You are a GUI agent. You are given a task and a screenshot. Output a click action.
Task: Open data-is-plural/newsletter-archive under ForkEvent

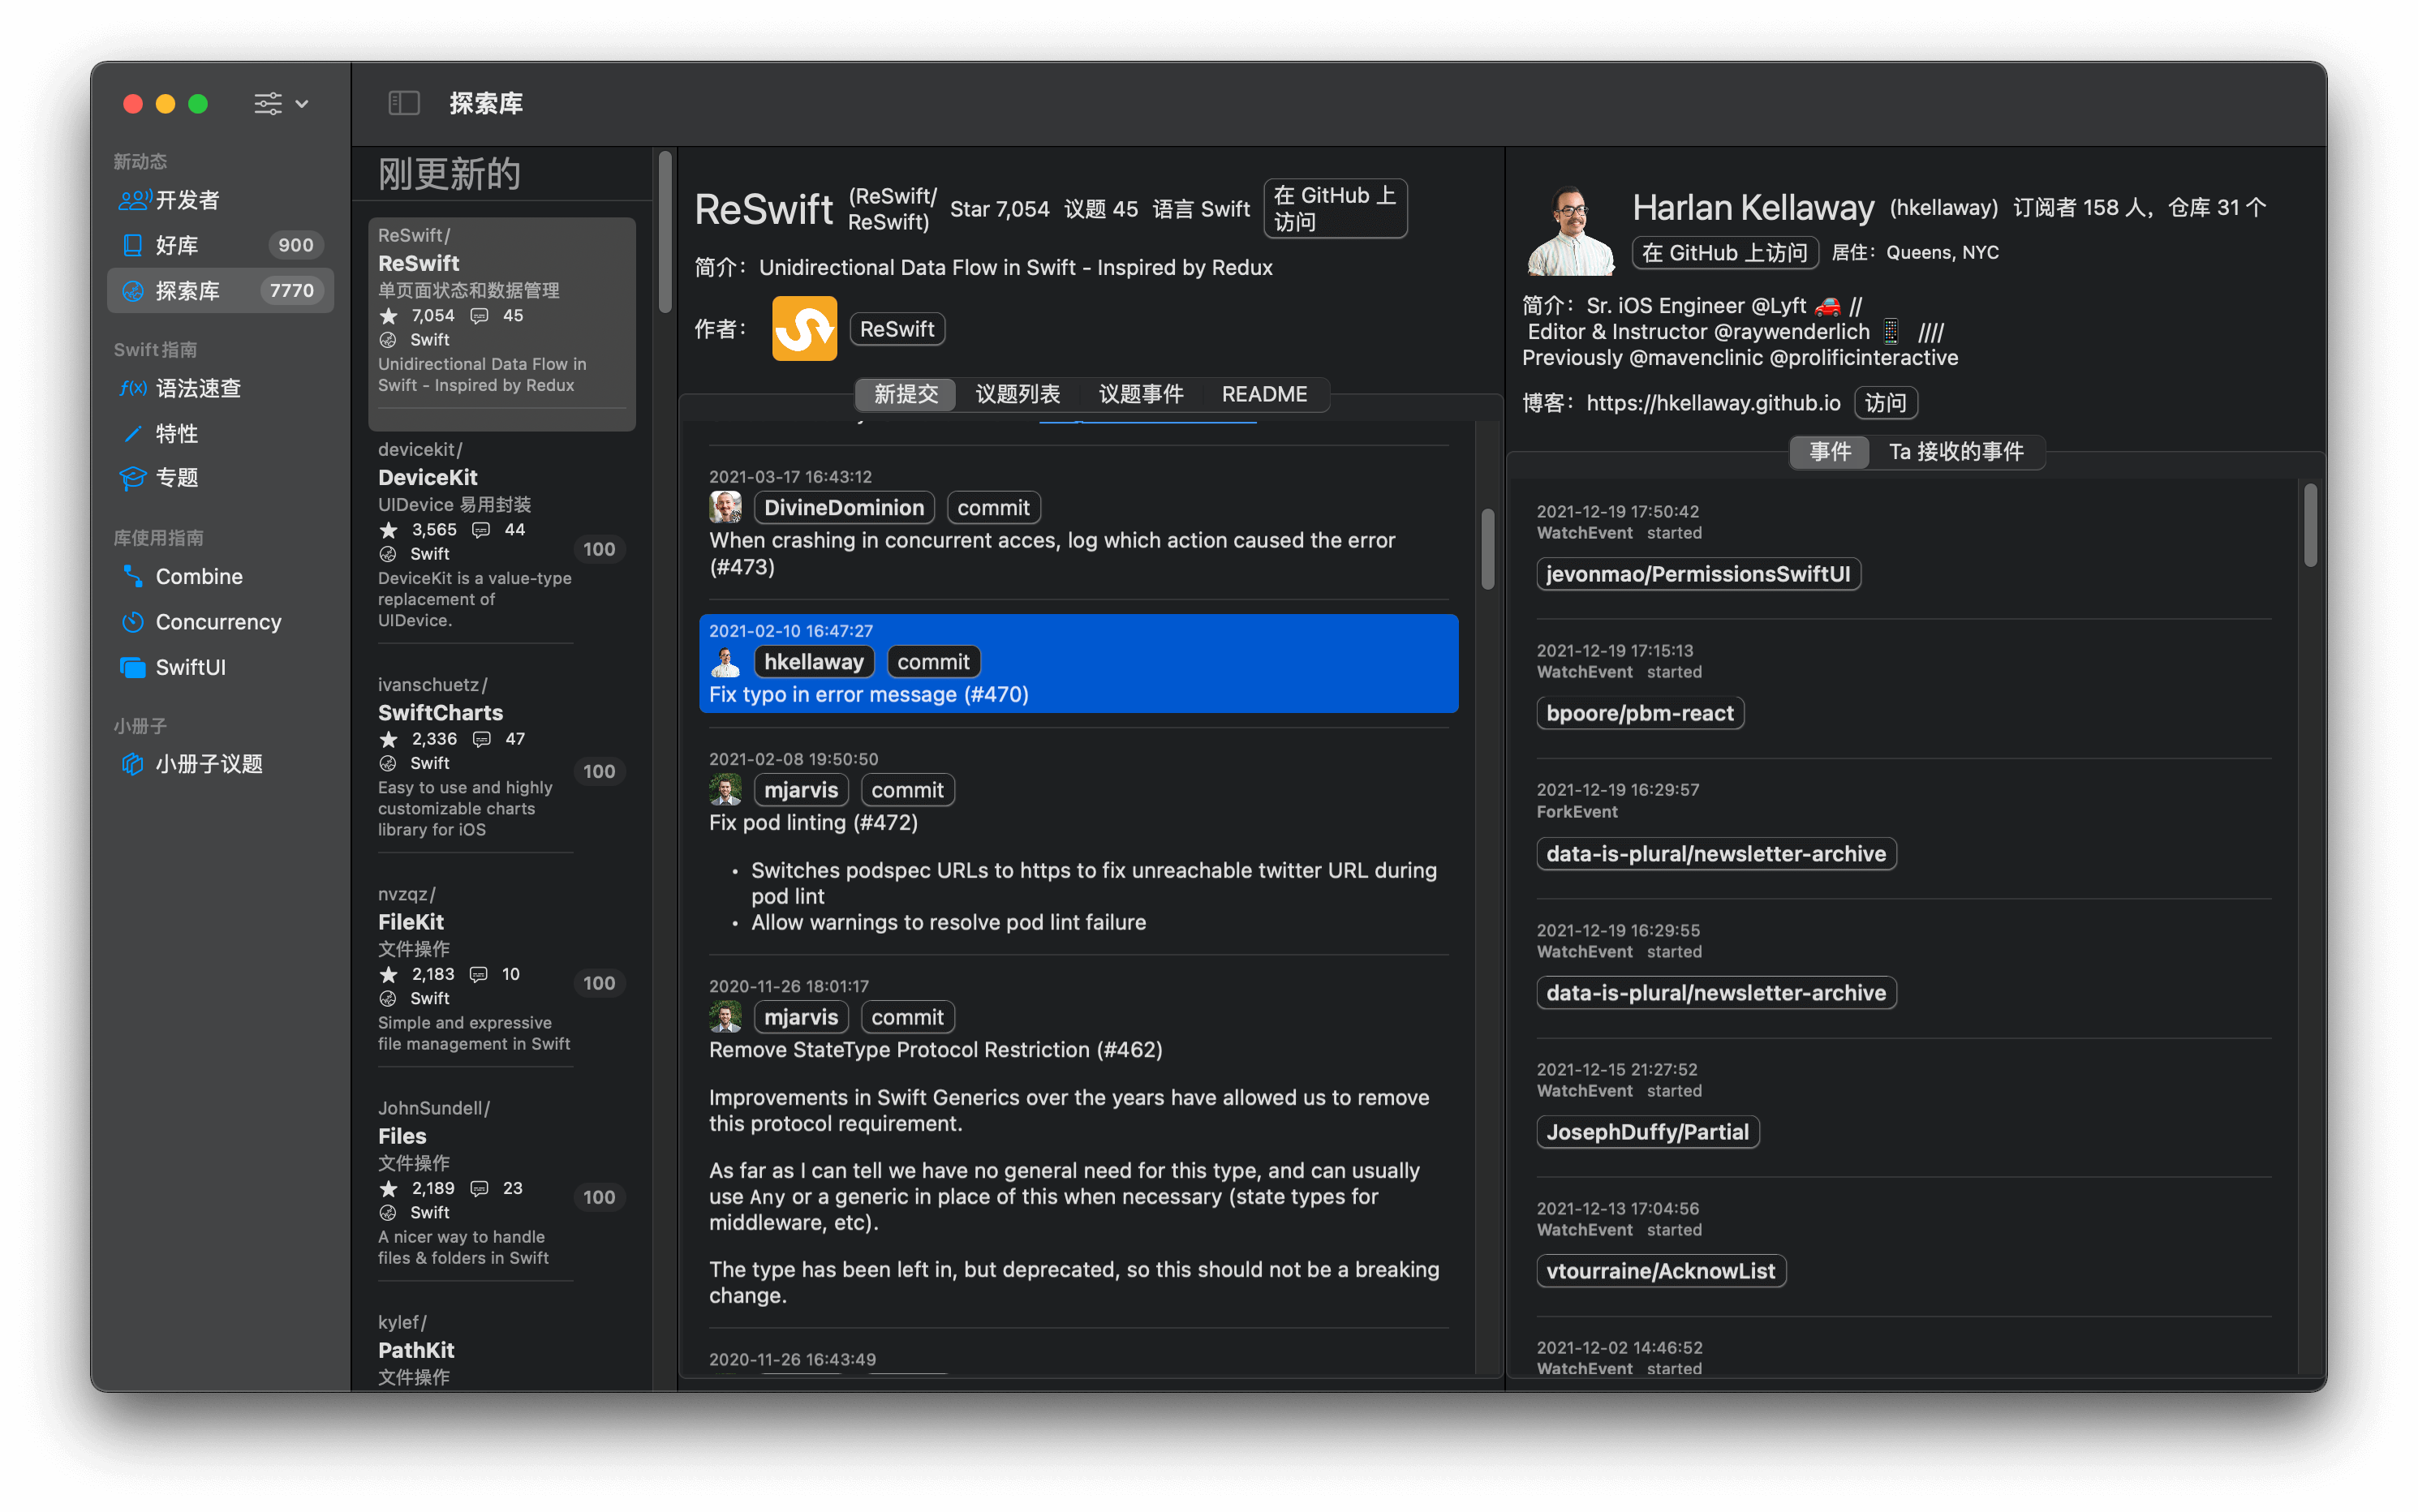tap(1716, 854)
